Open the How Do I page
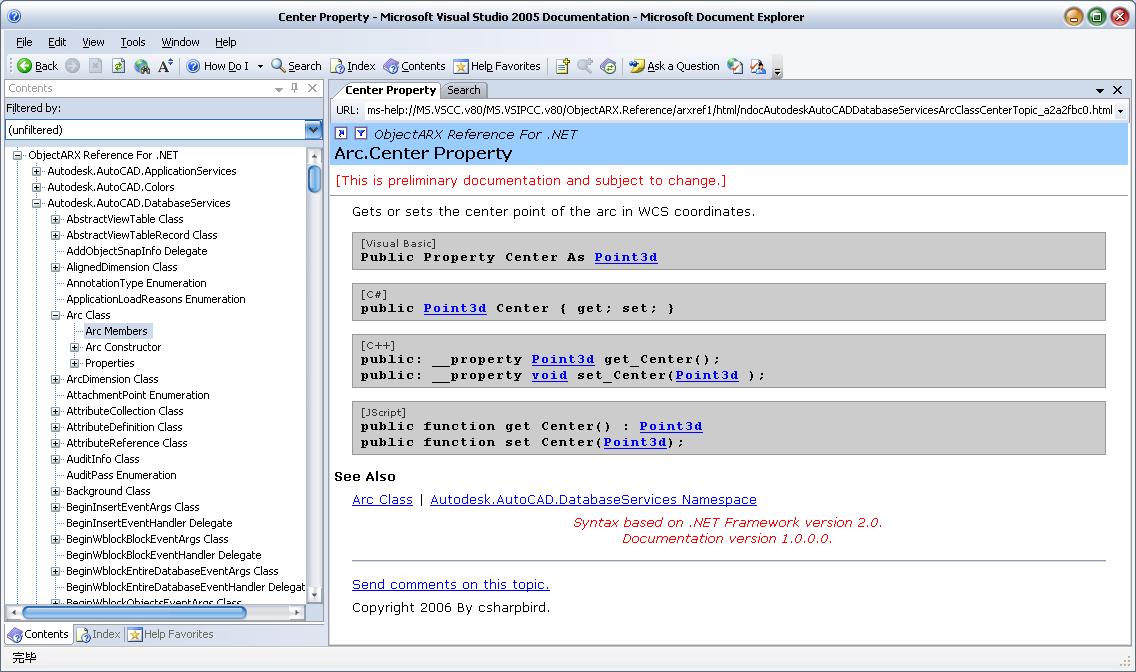This screenshot has width=1136, height=672. pyautogui.click(x=217, y=66)
